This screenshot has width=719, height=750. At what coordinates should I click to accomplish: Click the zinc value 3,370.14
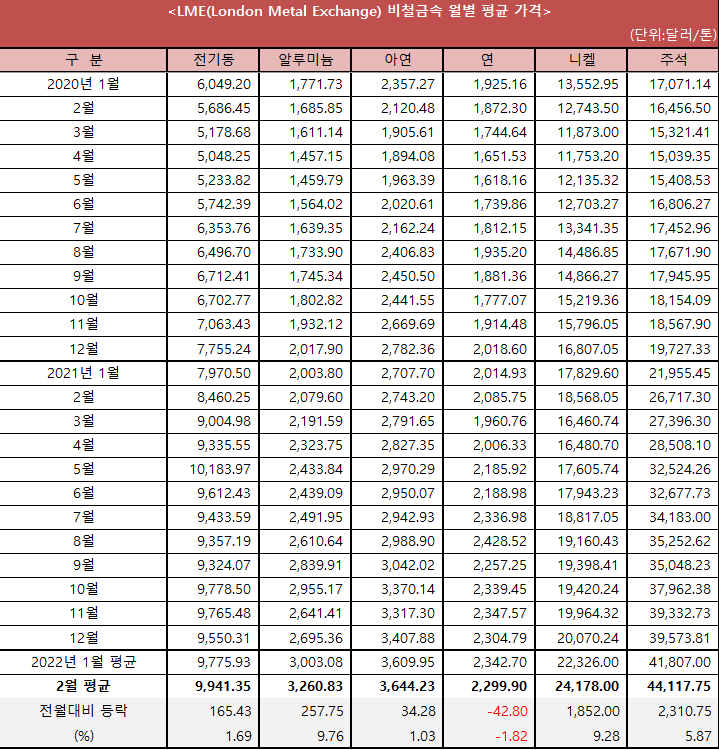(x=408, y=589)
